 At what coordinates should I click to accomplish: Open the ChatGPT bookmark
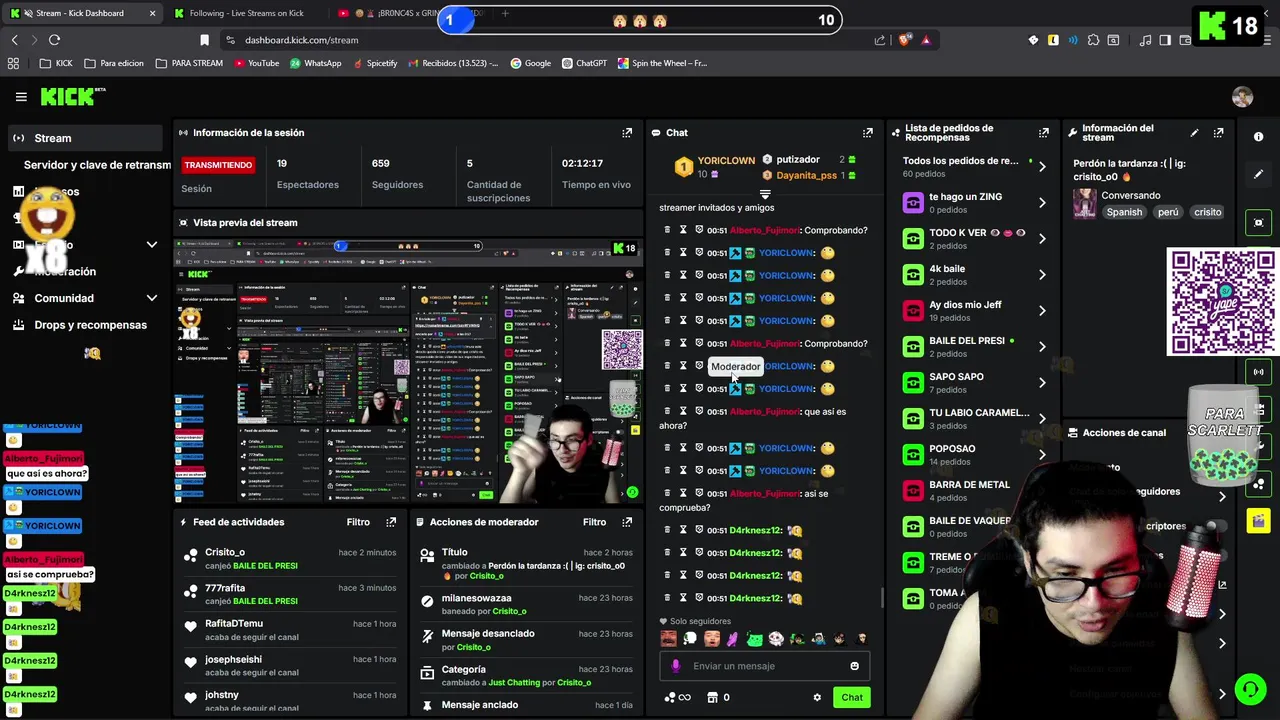click(x=583, y=63)
